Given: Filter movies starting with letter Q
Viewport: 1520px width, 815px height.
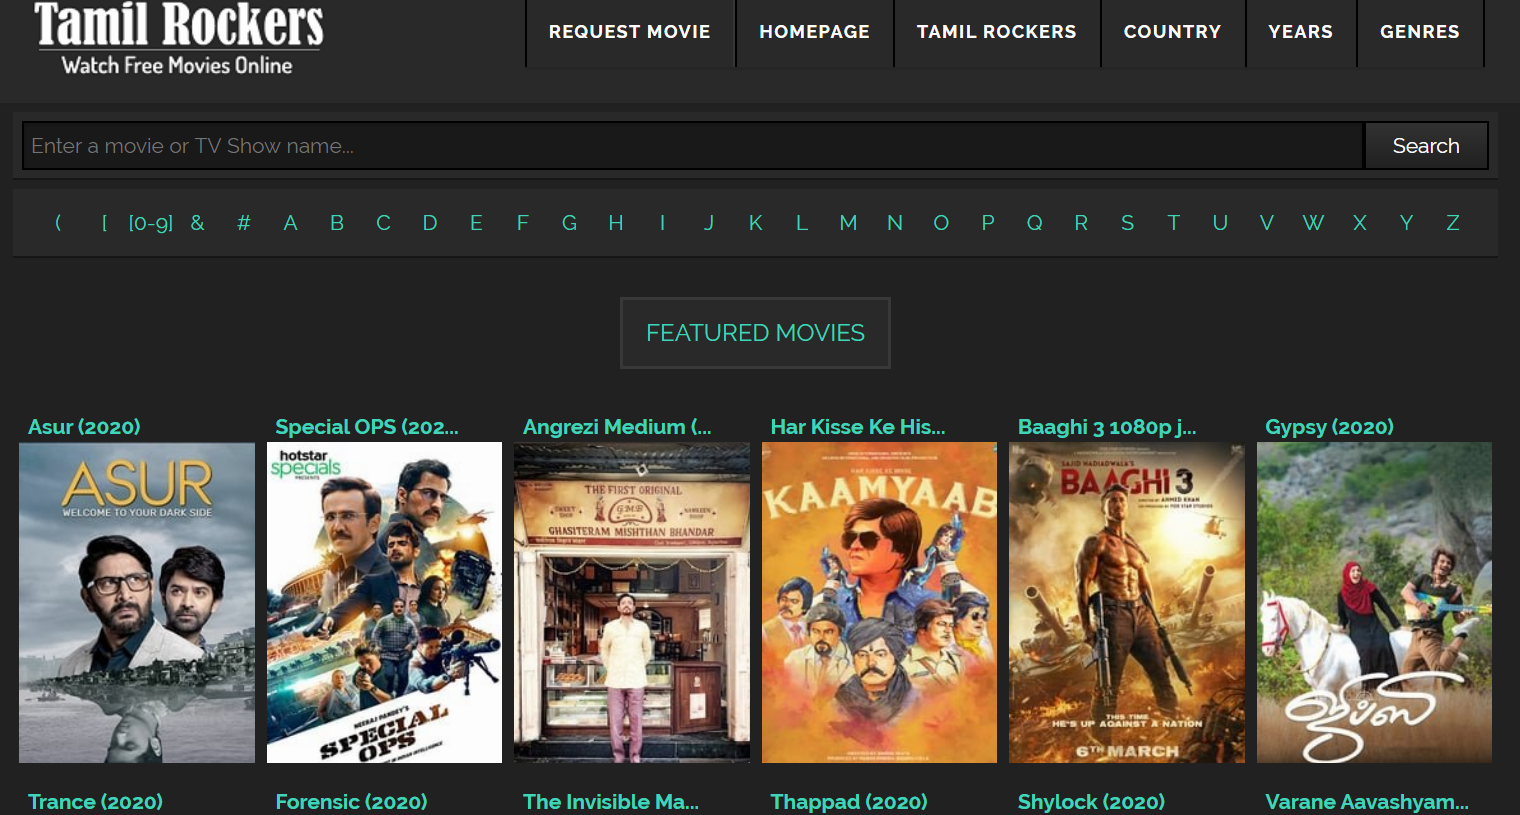Looking at the screenshot, I should (x=1034, y=223).
